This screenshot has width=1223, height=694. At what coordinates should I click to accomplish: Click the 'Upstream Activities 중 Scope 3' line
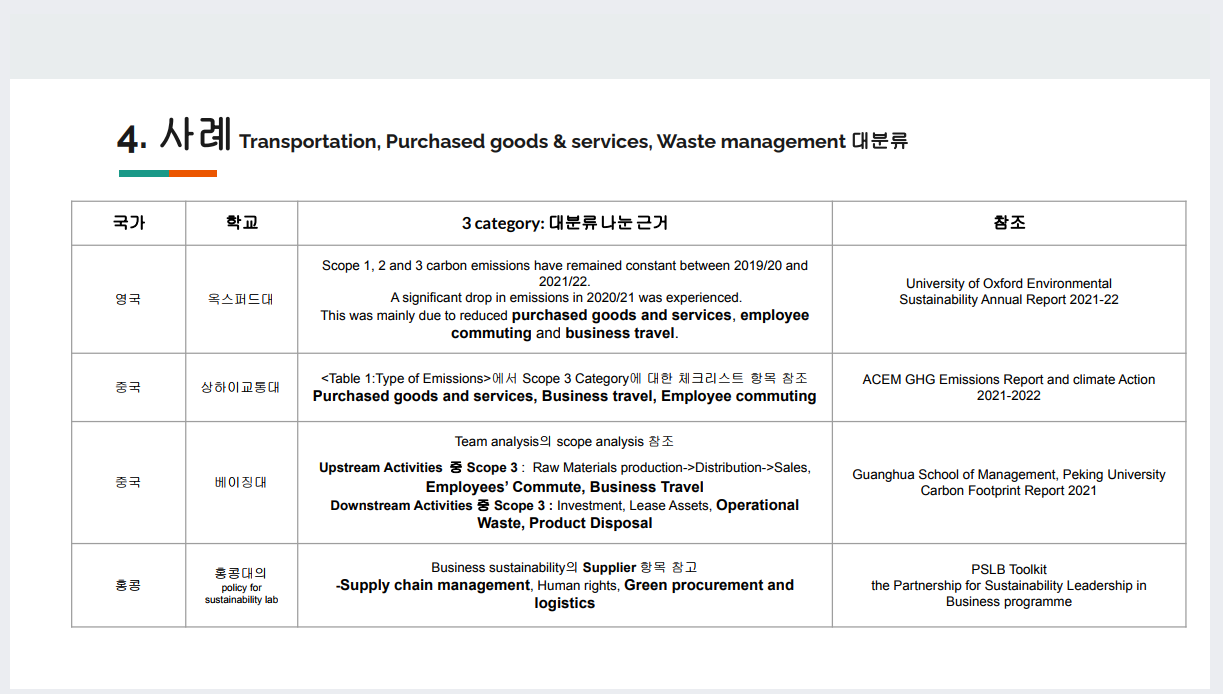[x=565, y=467]
